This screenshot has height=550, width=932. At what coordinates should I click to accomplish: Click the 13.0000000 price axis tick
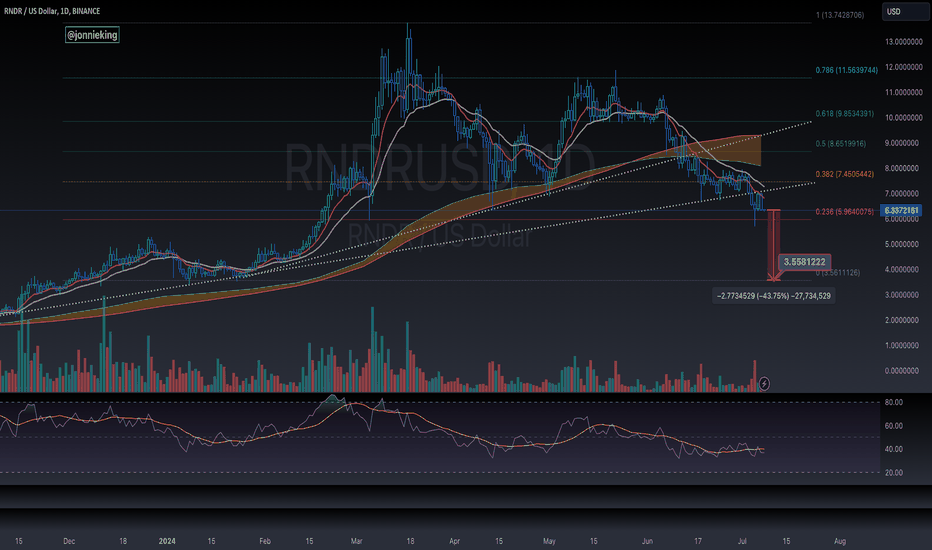point(903,42)
